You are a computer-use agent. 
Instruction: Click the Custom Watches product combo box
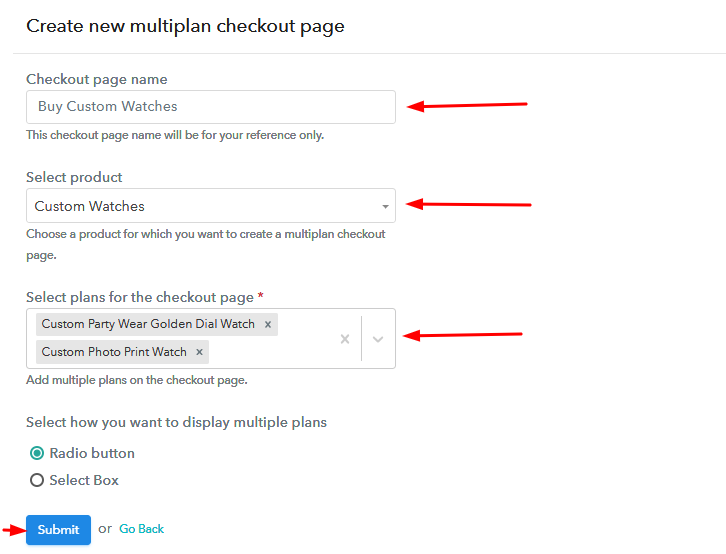click(x=200, y=206)
